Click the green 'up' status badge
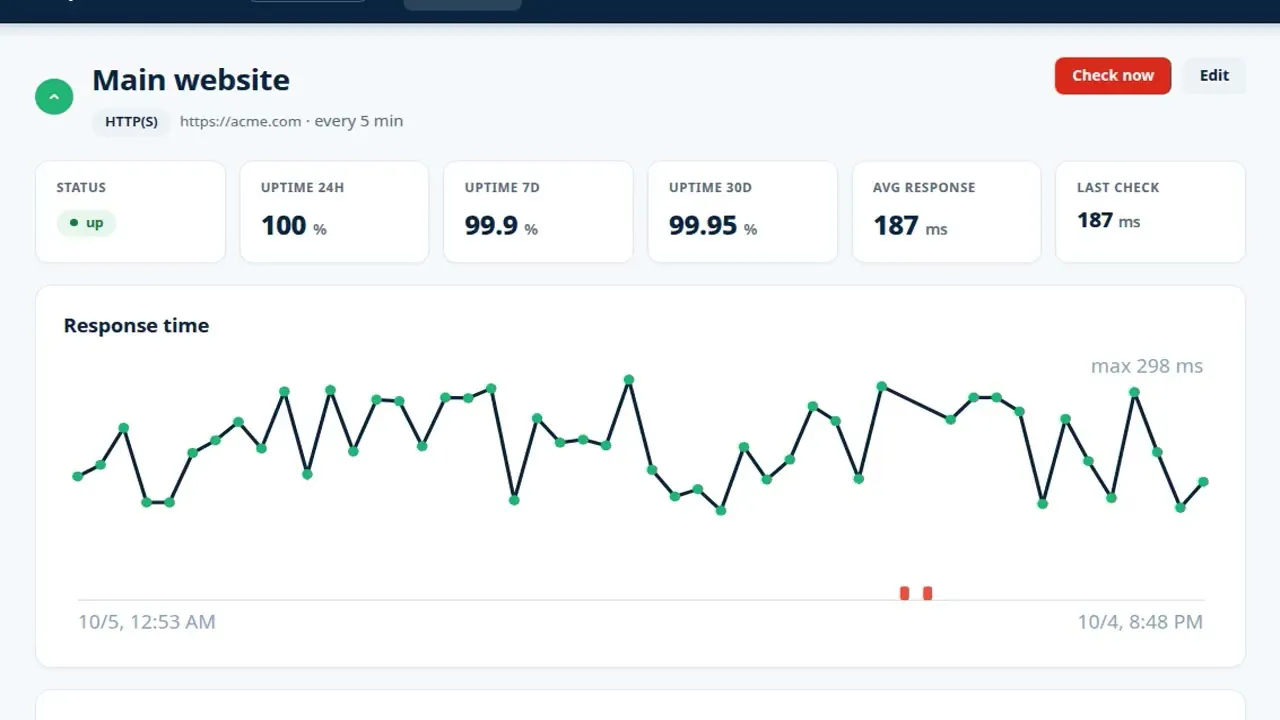 click(86, 223)
